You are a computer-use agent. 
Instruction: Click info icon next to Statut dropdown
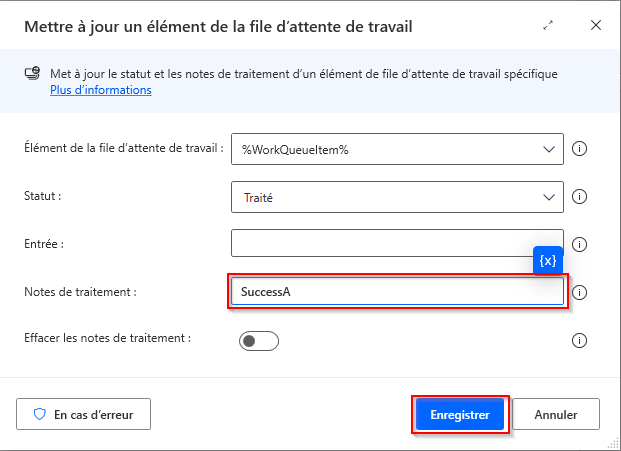[579, 197]
